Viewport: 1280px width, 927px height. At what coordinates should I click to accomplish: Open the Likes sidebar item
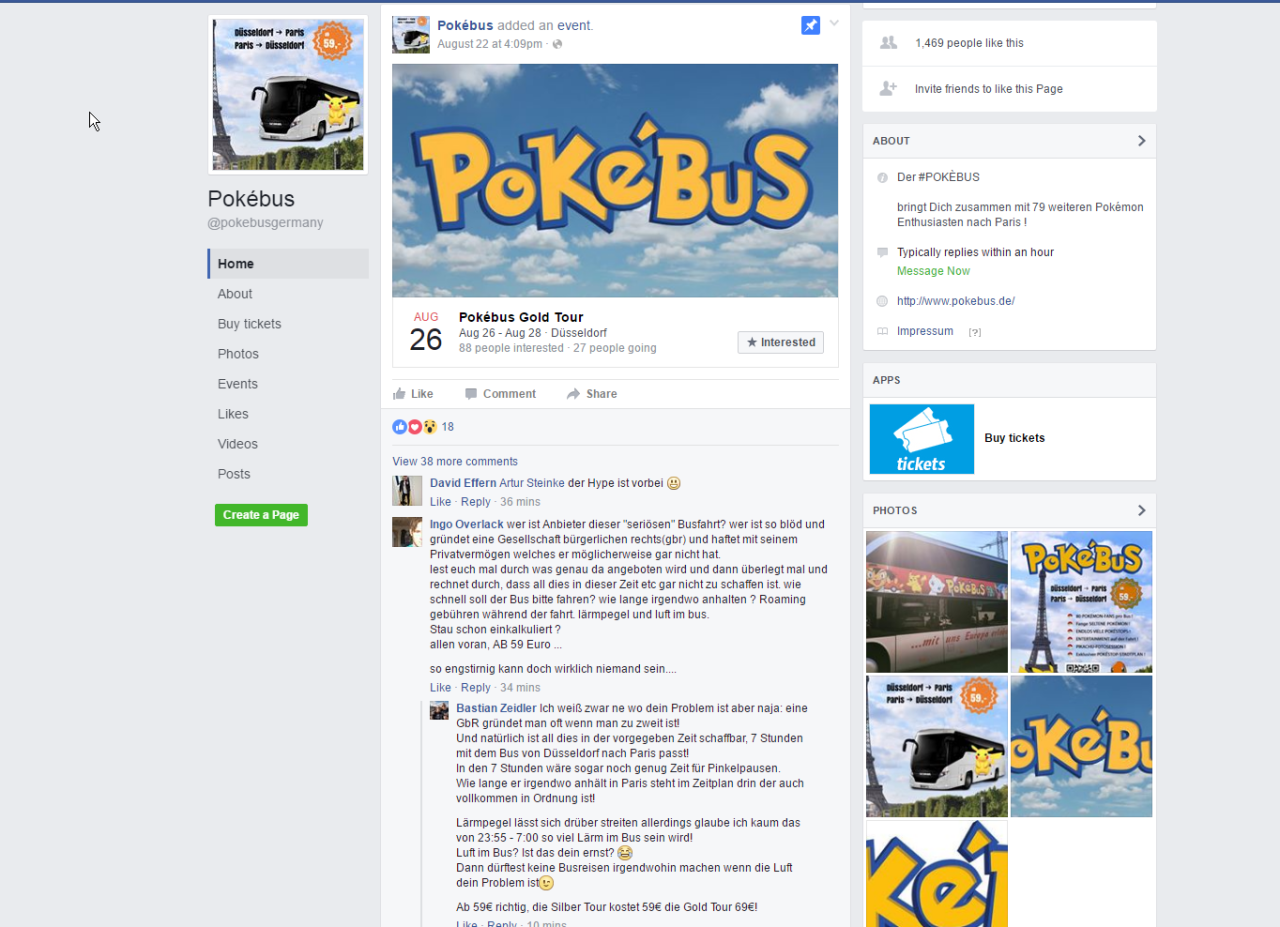pos(233,414)
